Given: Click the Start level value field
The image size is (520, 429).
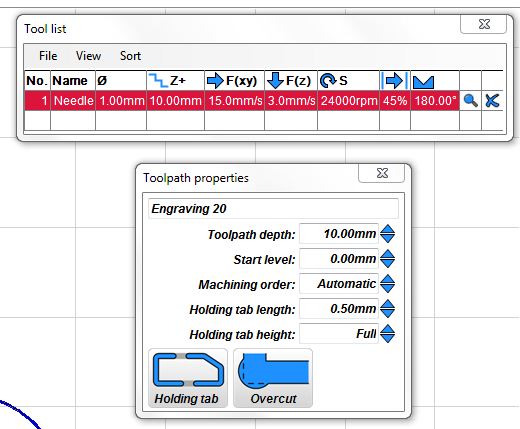Looking at the screenshot, I should pyautogui.click(x=339, y=259).
